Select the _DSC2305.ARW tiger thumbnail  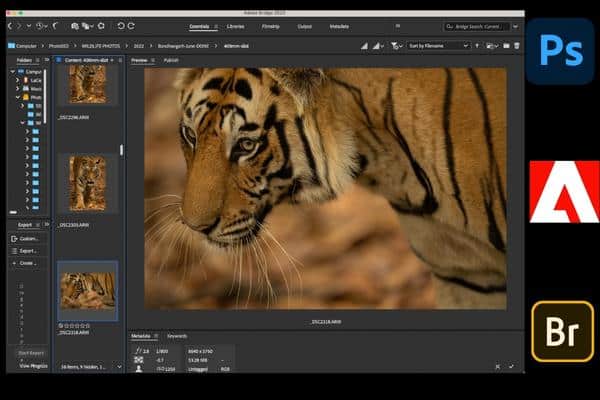[87, 183]
